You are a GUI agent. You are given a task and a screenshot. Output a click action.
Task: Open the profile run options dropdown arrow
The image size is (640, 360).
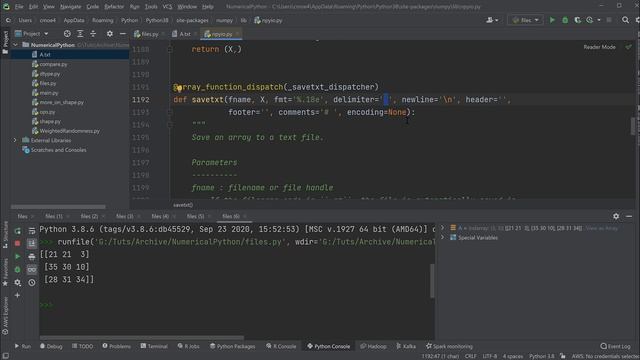pyautogui.click(x=599, y=20)
